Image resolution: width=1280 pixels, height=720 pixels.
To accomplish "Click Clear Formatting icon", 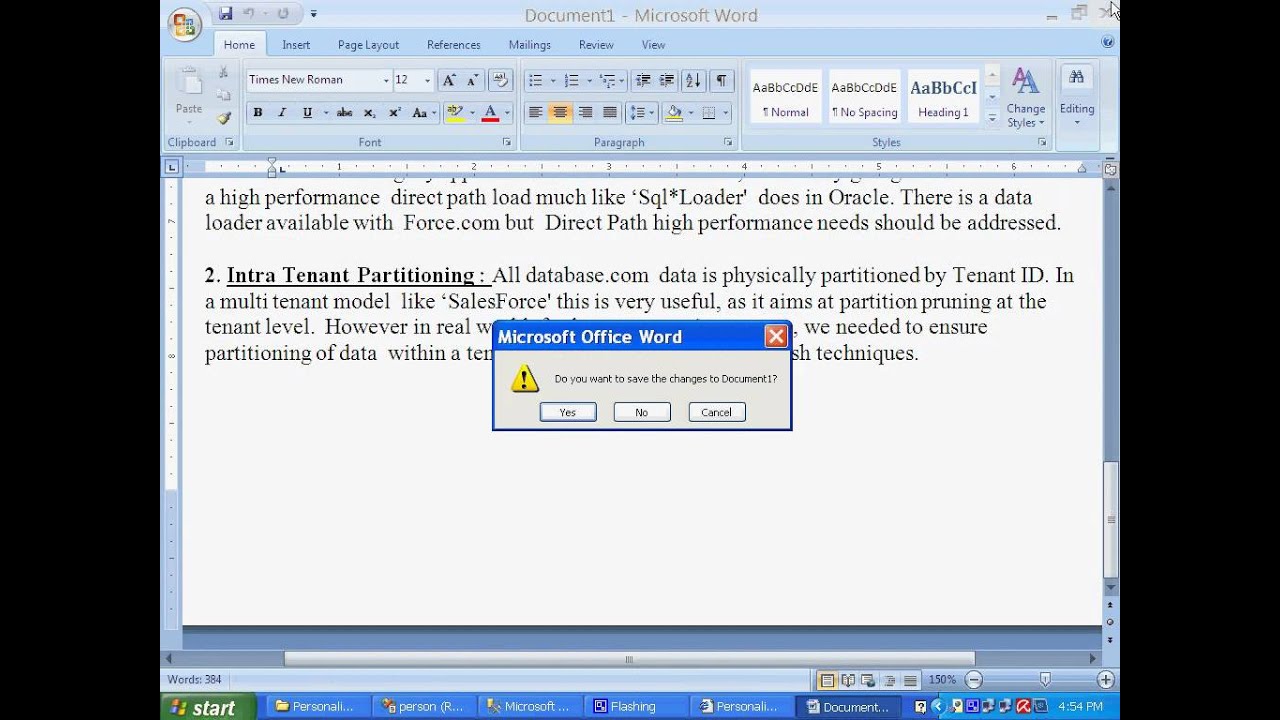I will (x=502, y=80).
